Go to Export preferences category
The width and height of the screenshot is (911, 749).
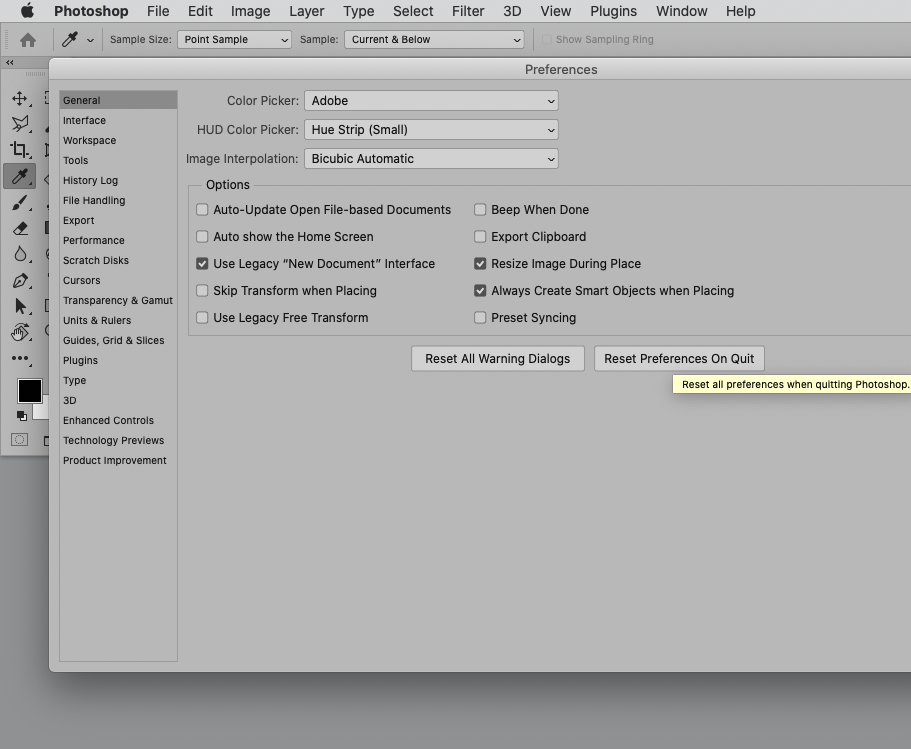[119, 220]
